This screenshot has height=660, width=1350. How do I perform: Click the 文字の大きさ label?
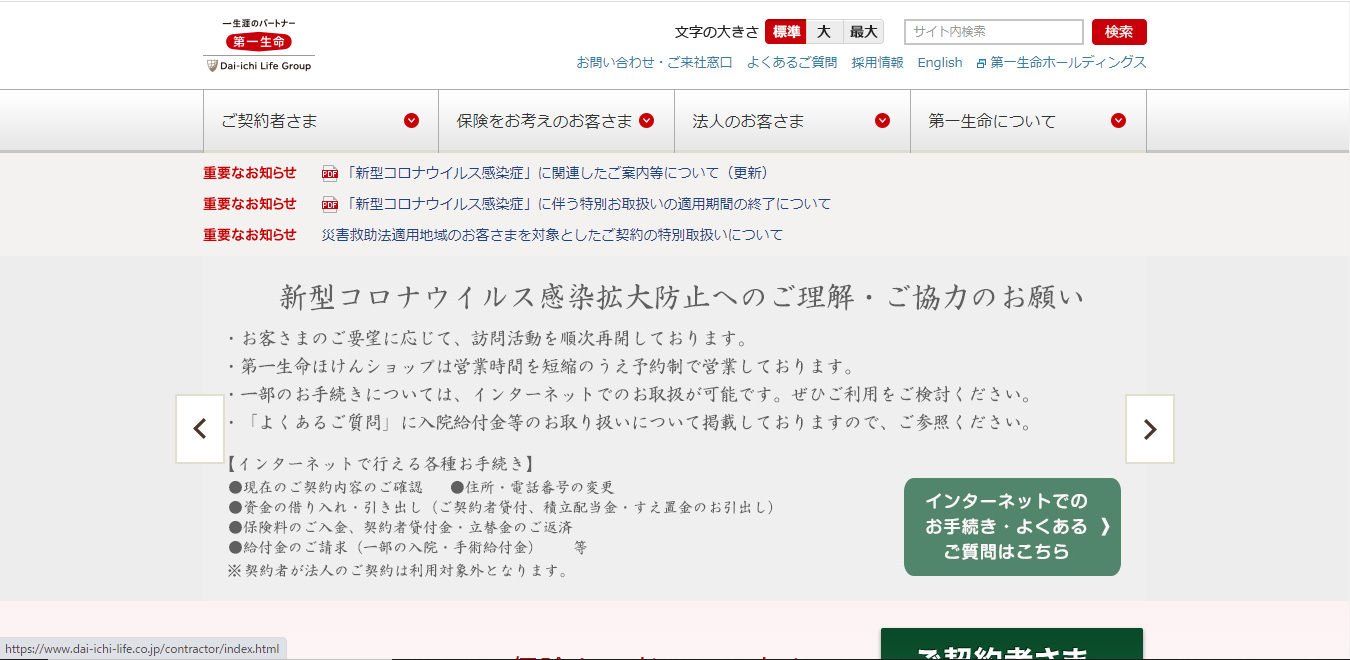point(717,32)
